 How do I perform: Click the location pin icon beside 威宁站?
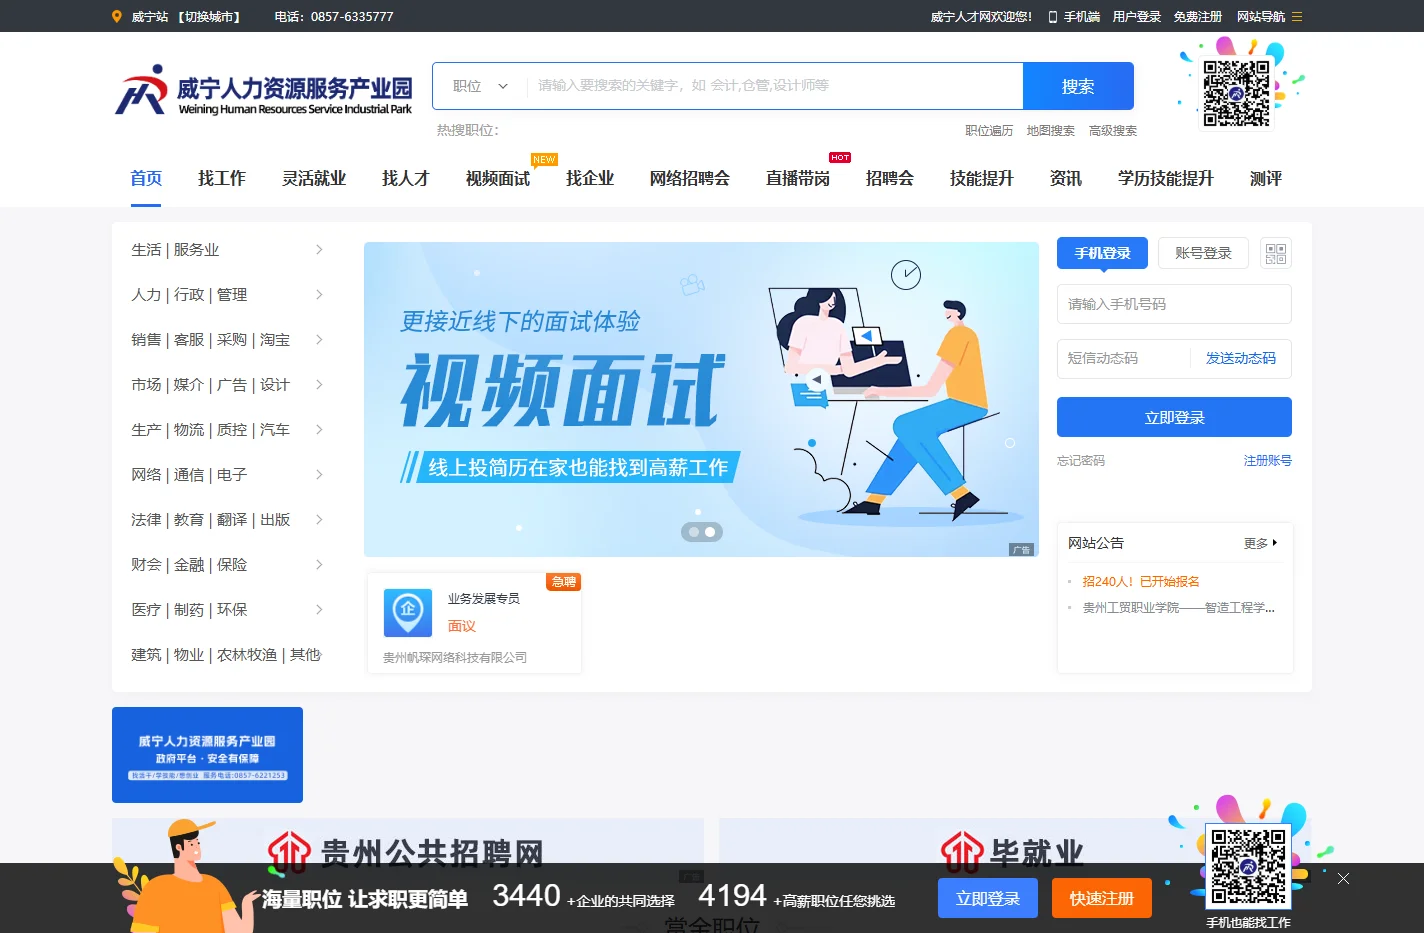click(117, 16)
